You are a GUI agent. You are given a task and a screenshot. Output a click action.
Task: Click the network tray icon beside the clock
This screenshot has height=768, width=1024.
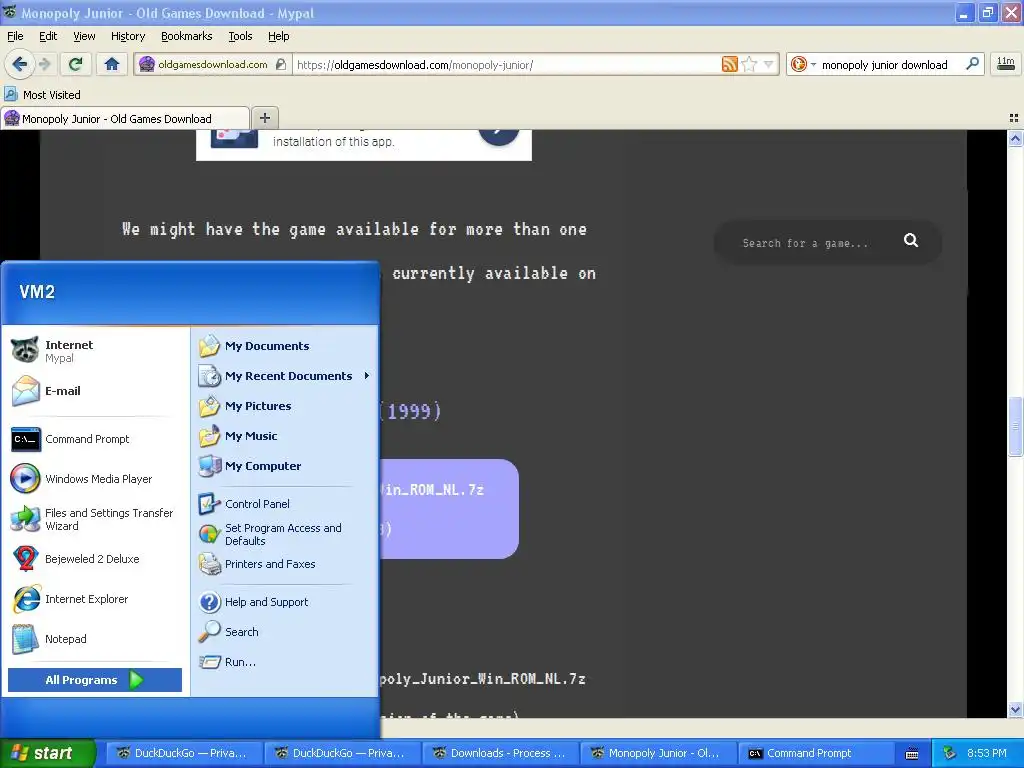pos(950,753)
